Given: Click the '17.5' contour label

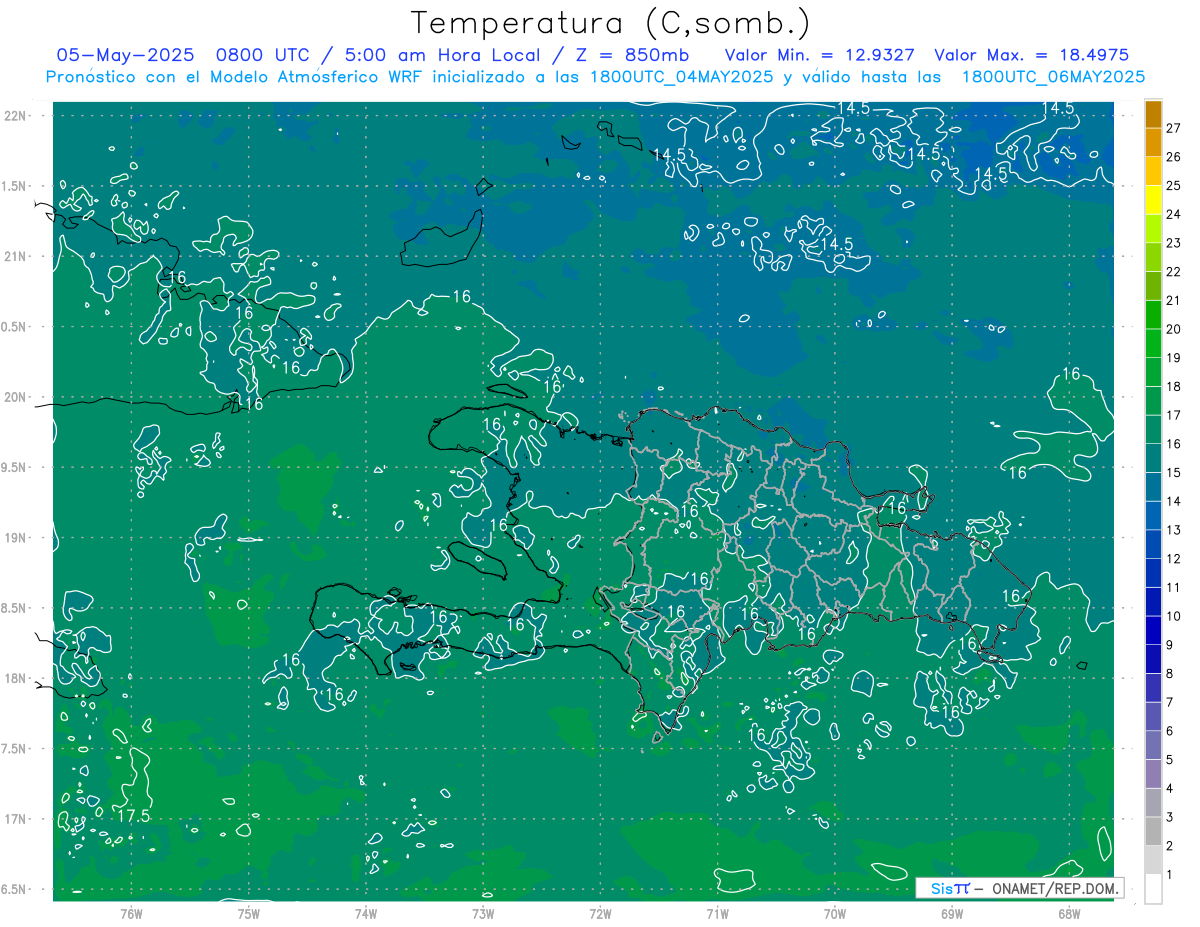Looking at the screenshot, I should (133, 816).
